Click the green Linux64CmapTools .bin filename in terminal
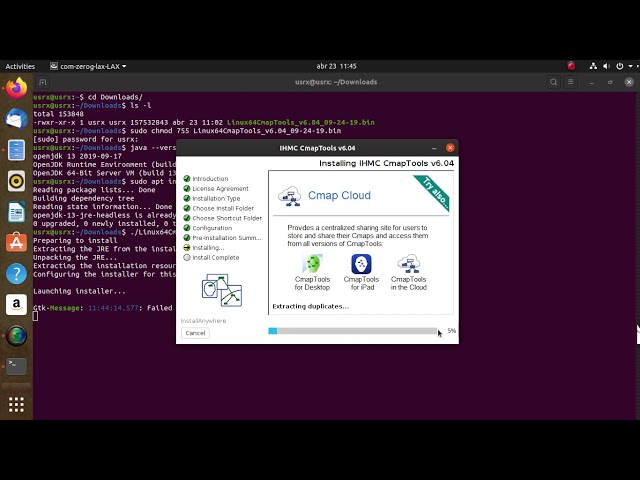 pyautogui.click(x=301, y=122)
